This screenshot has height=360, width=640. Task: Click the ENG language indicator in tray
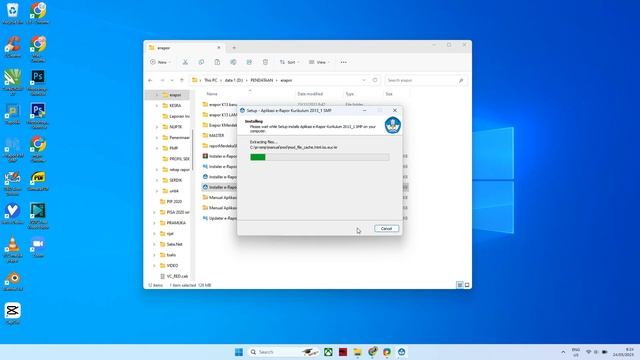click(x=576, y=352)
